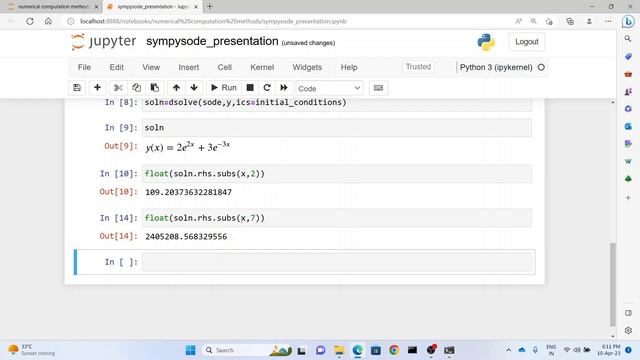The height and width of the screenshot is (360, 640).
Task: Click the Logout button
Action: [527, 42]
